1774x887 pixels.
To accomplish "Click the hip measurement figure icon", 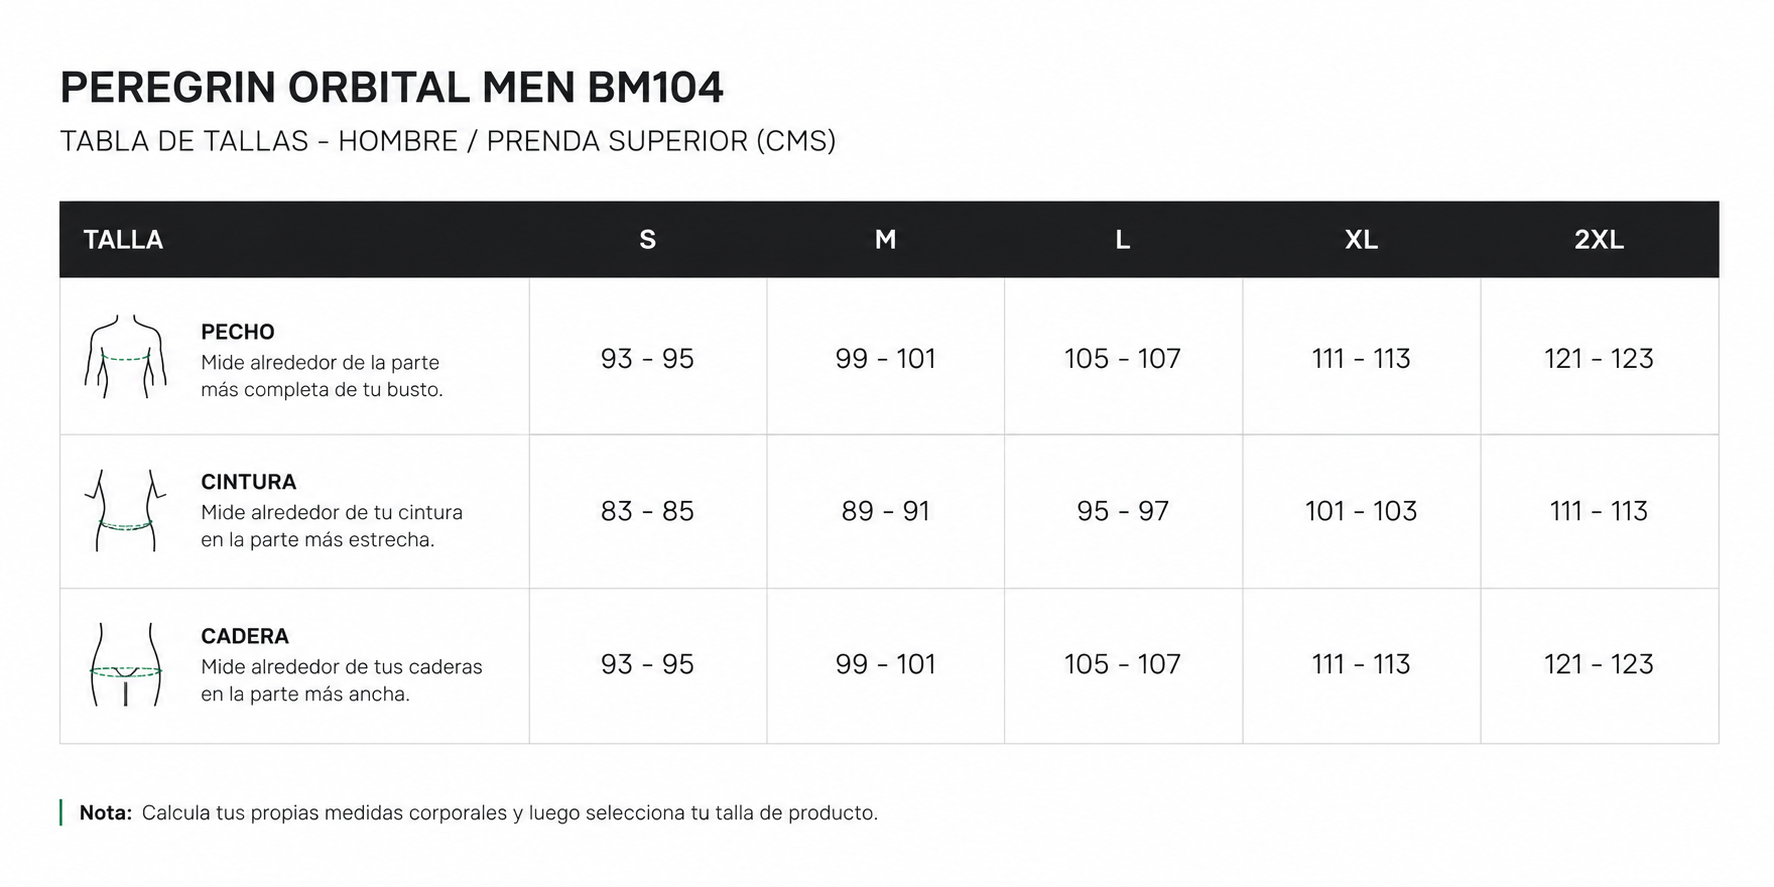I will (x=125, y=665).
